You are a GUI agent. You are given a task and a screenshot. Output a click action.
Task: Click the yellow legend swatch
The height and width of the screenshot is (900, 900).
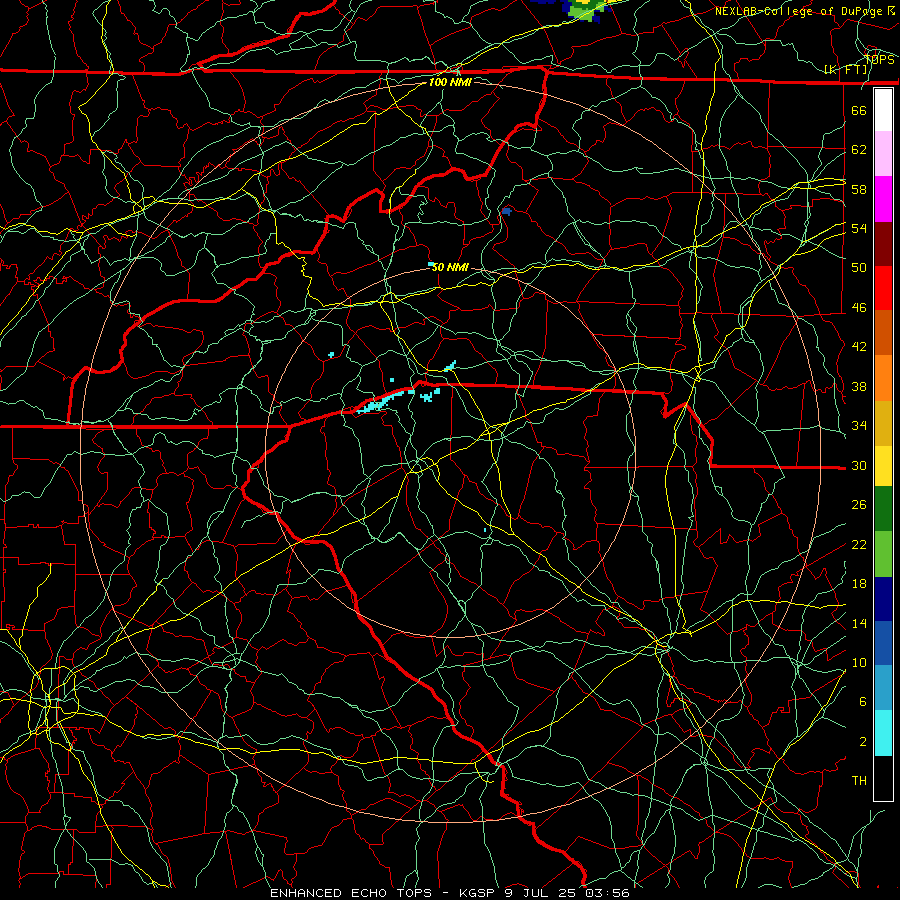pyautogui.click(x=883, y=465)
